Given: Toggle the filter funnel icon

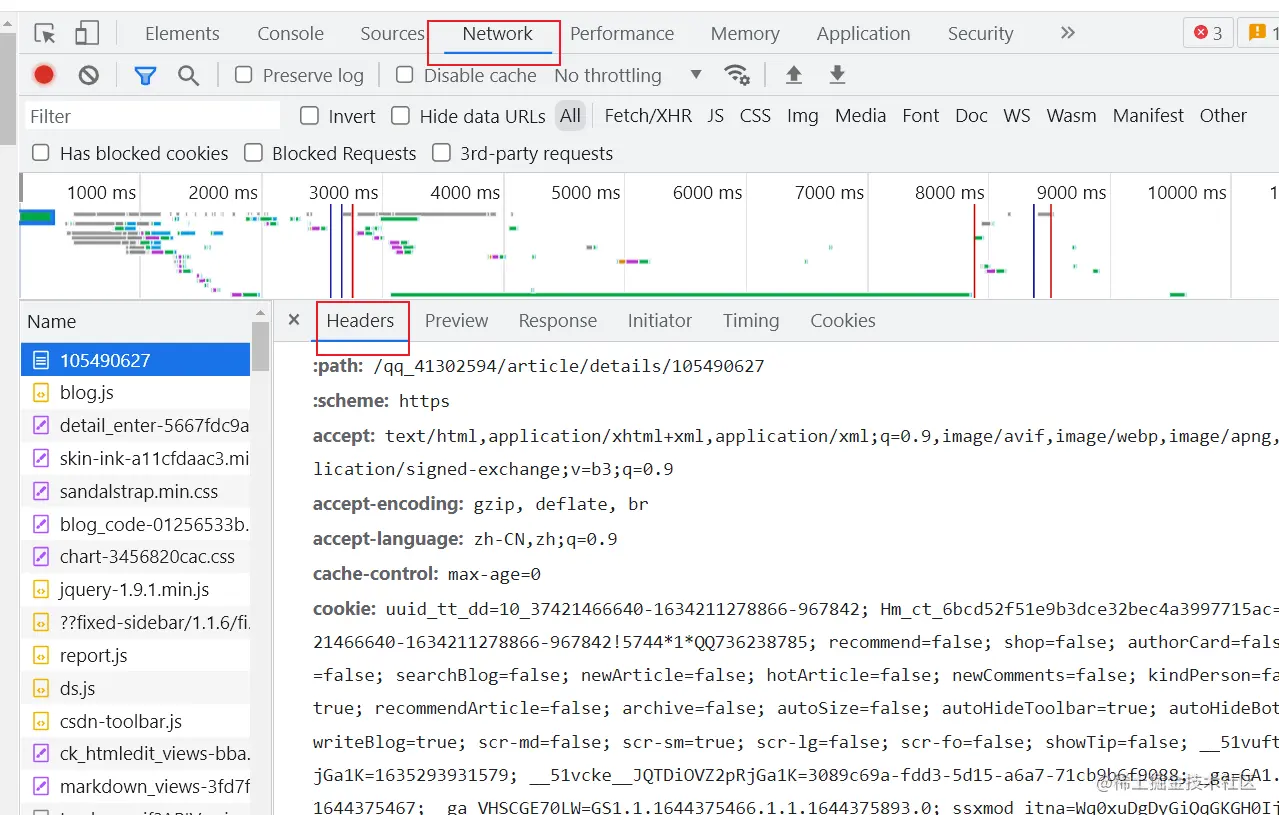Looking at the screenshot, I should click(146, 75).
